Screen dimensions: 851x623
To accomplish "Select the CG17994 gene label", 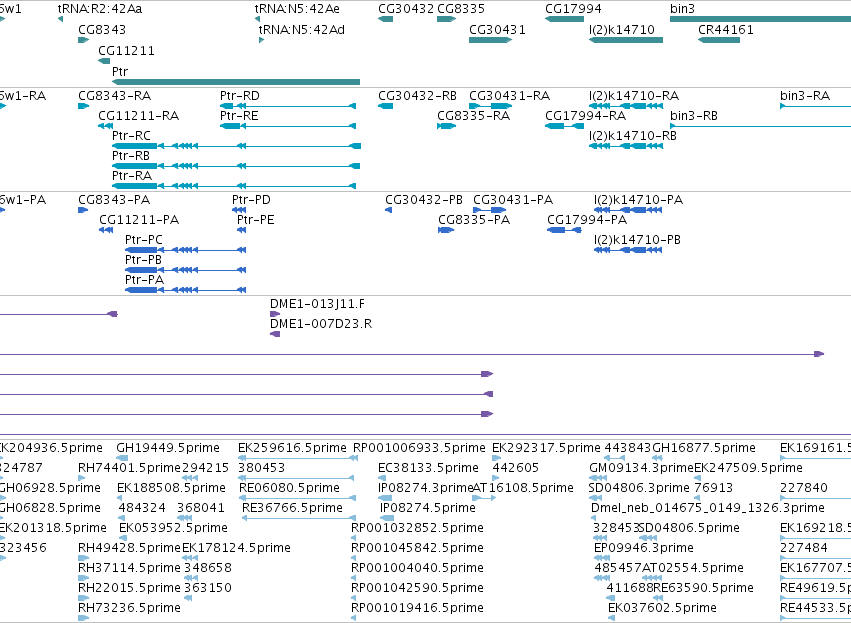I will [x=573, y=9].
